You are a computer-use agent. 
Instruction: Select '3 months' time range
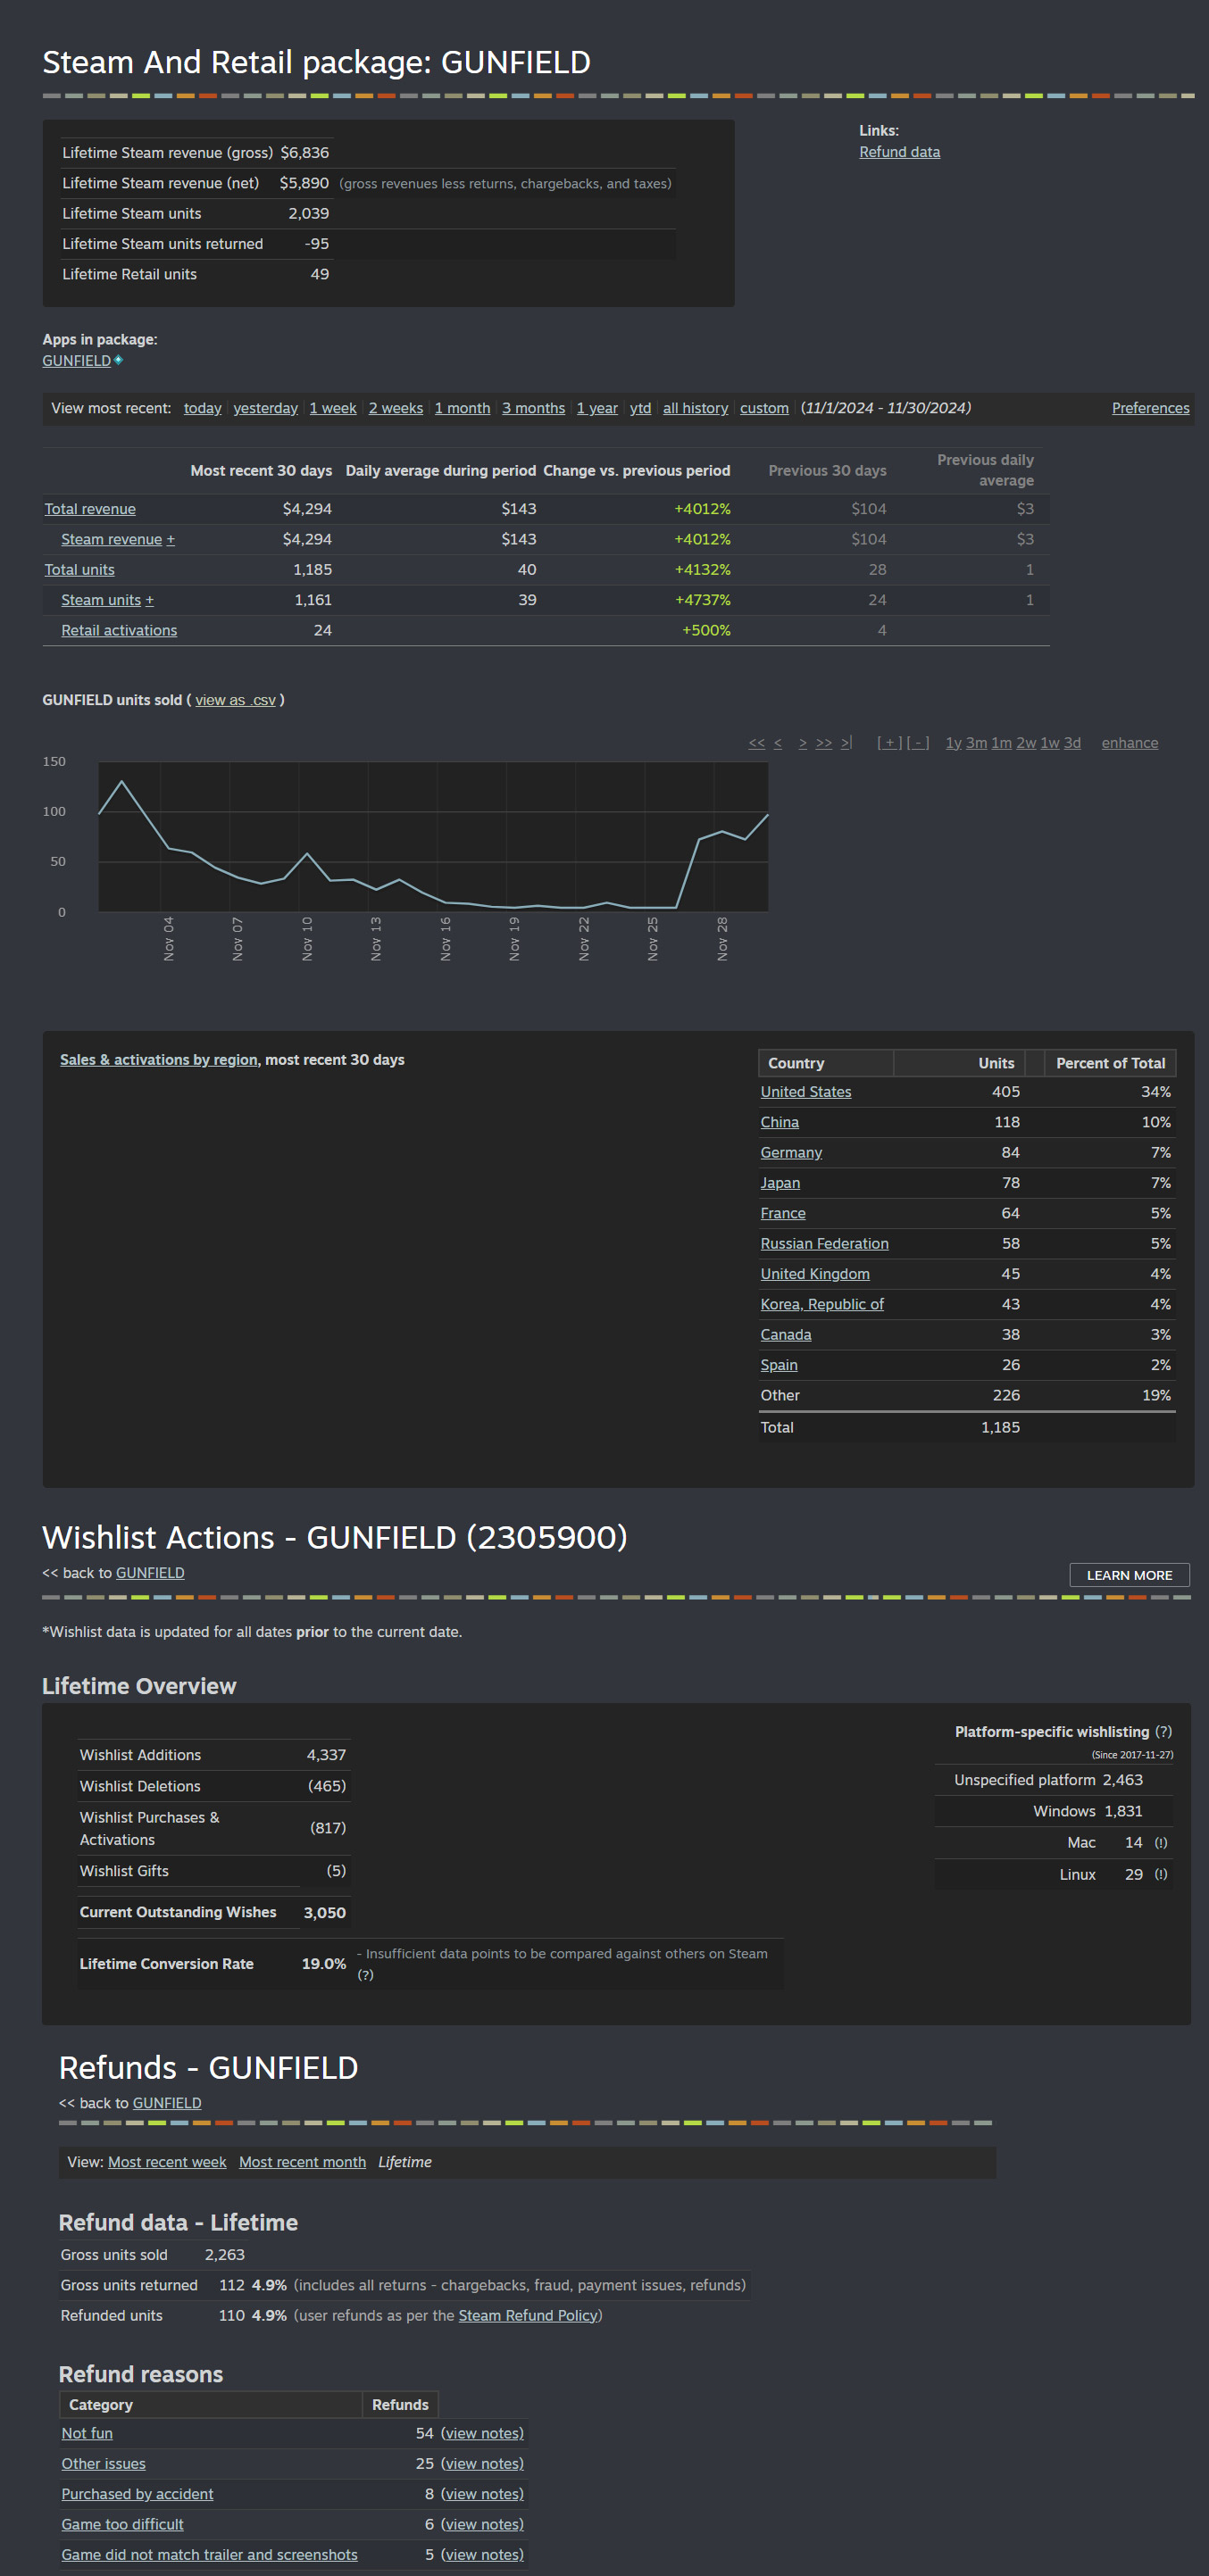(x=533, y=408)
